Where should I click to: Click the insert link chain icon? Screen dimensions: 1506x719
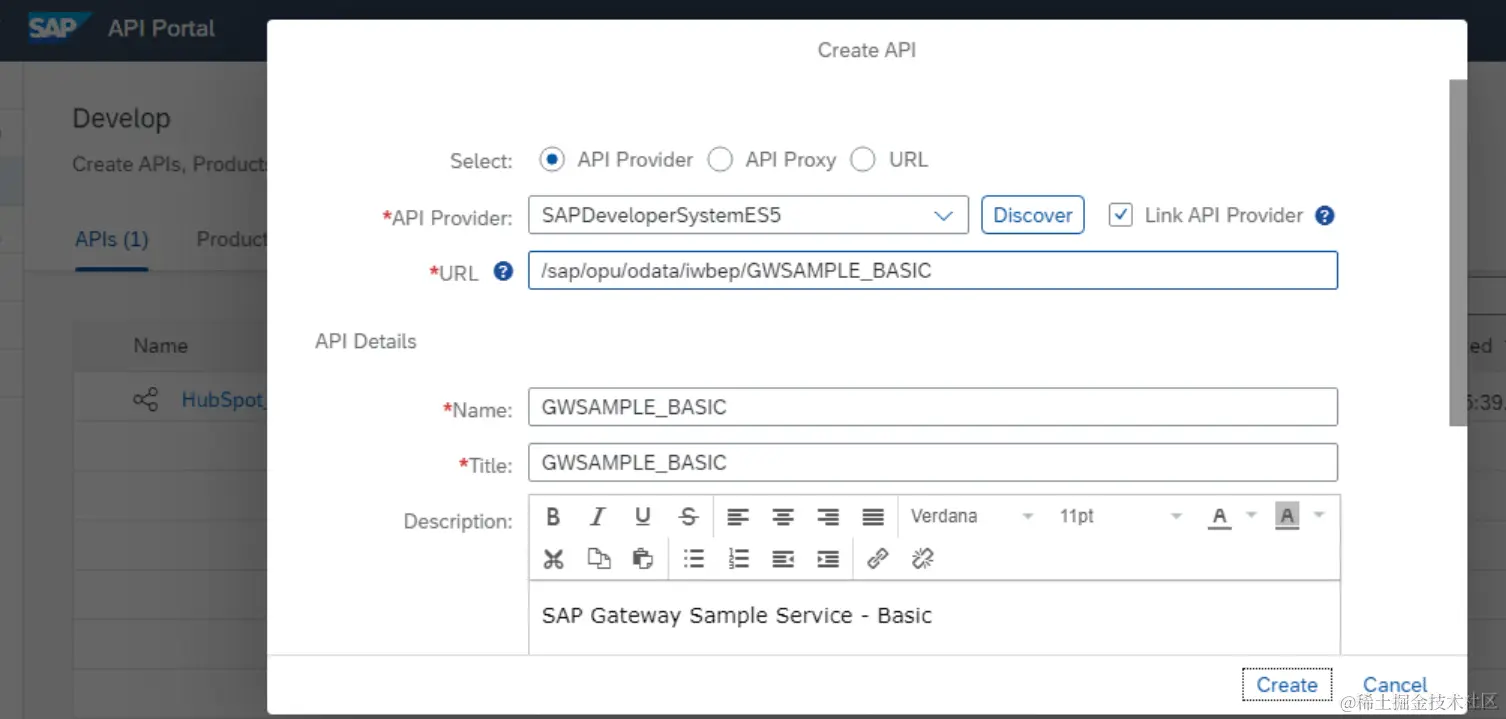point(878,559)
